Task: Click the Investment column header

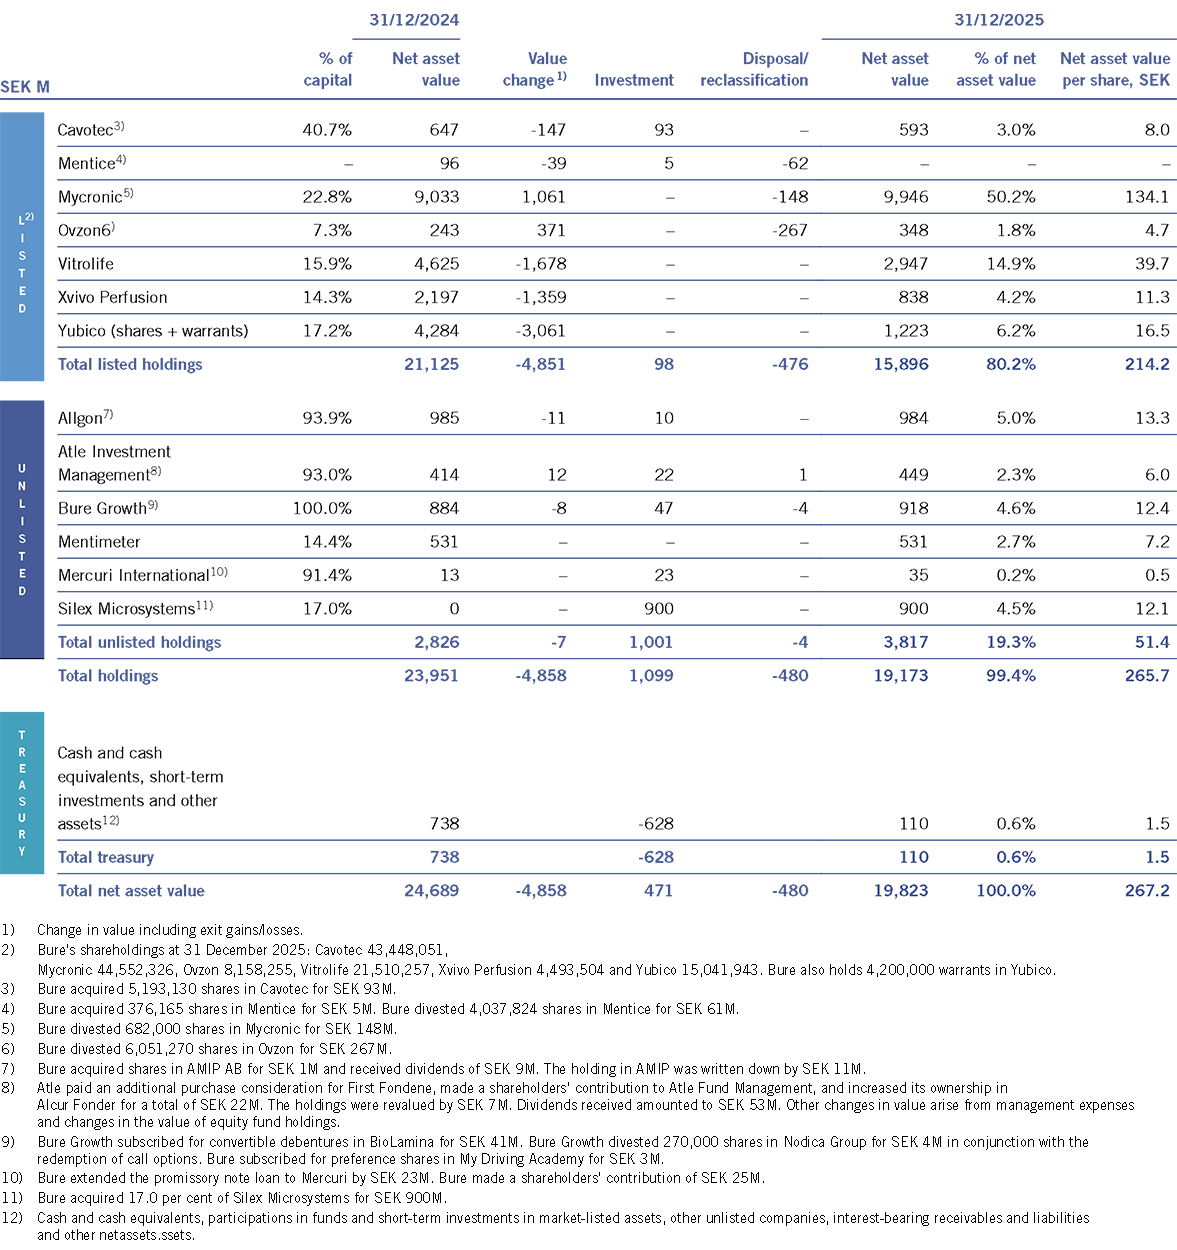Action: tap(634, 80)
